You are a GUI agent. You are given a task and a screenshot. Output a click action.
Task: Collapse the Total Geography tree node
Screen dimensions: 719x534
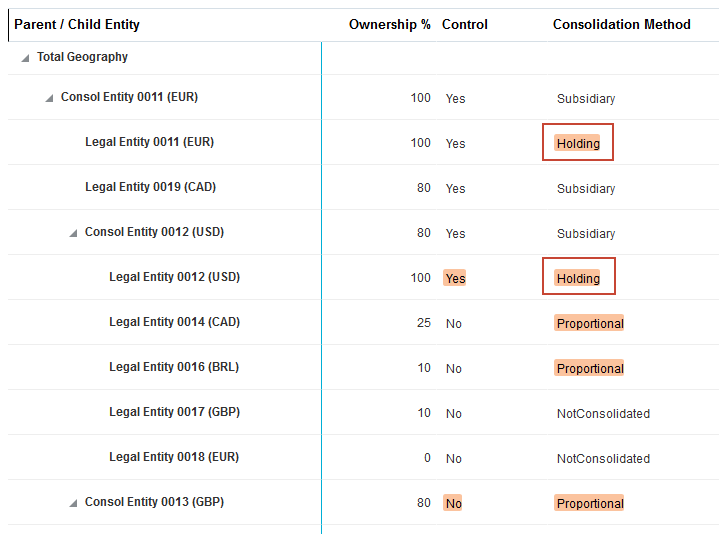[x=26, y=58]
